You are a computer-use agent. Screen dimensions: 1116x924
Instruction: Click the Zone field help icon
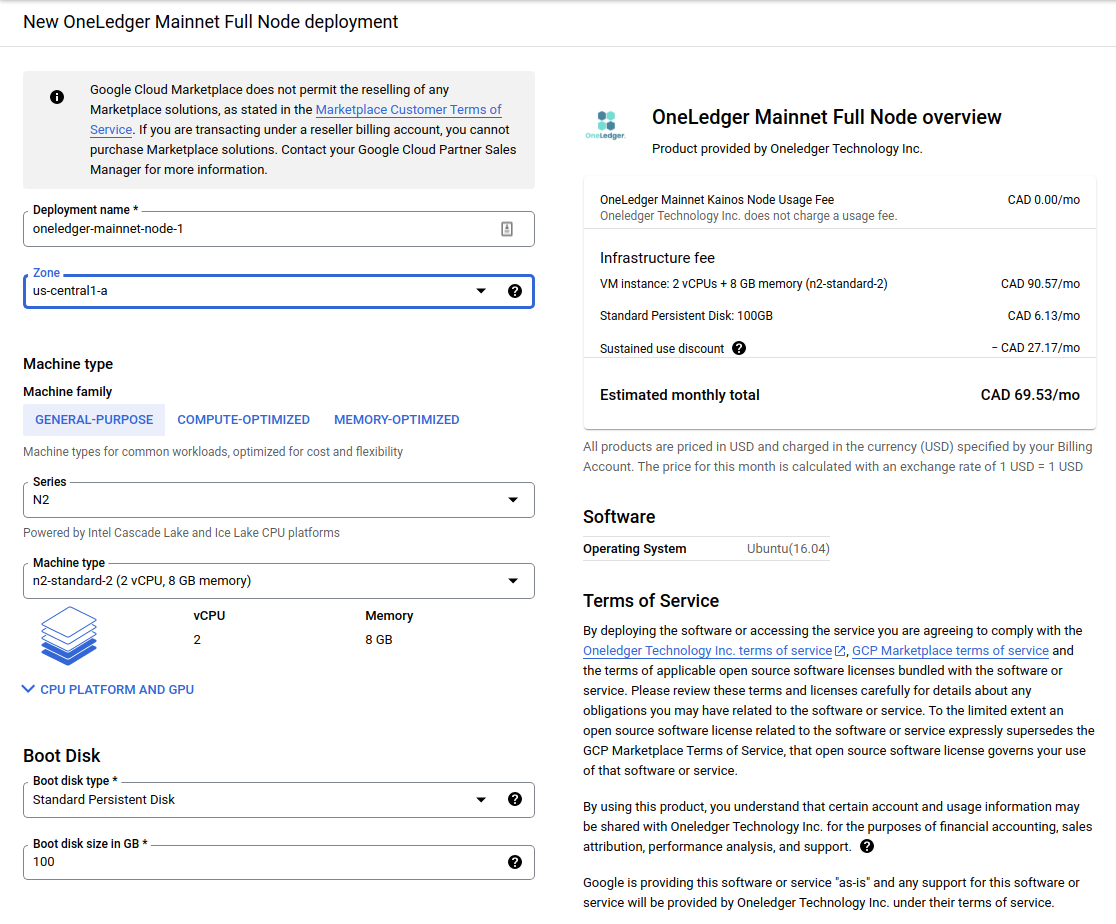pos(515,291)
